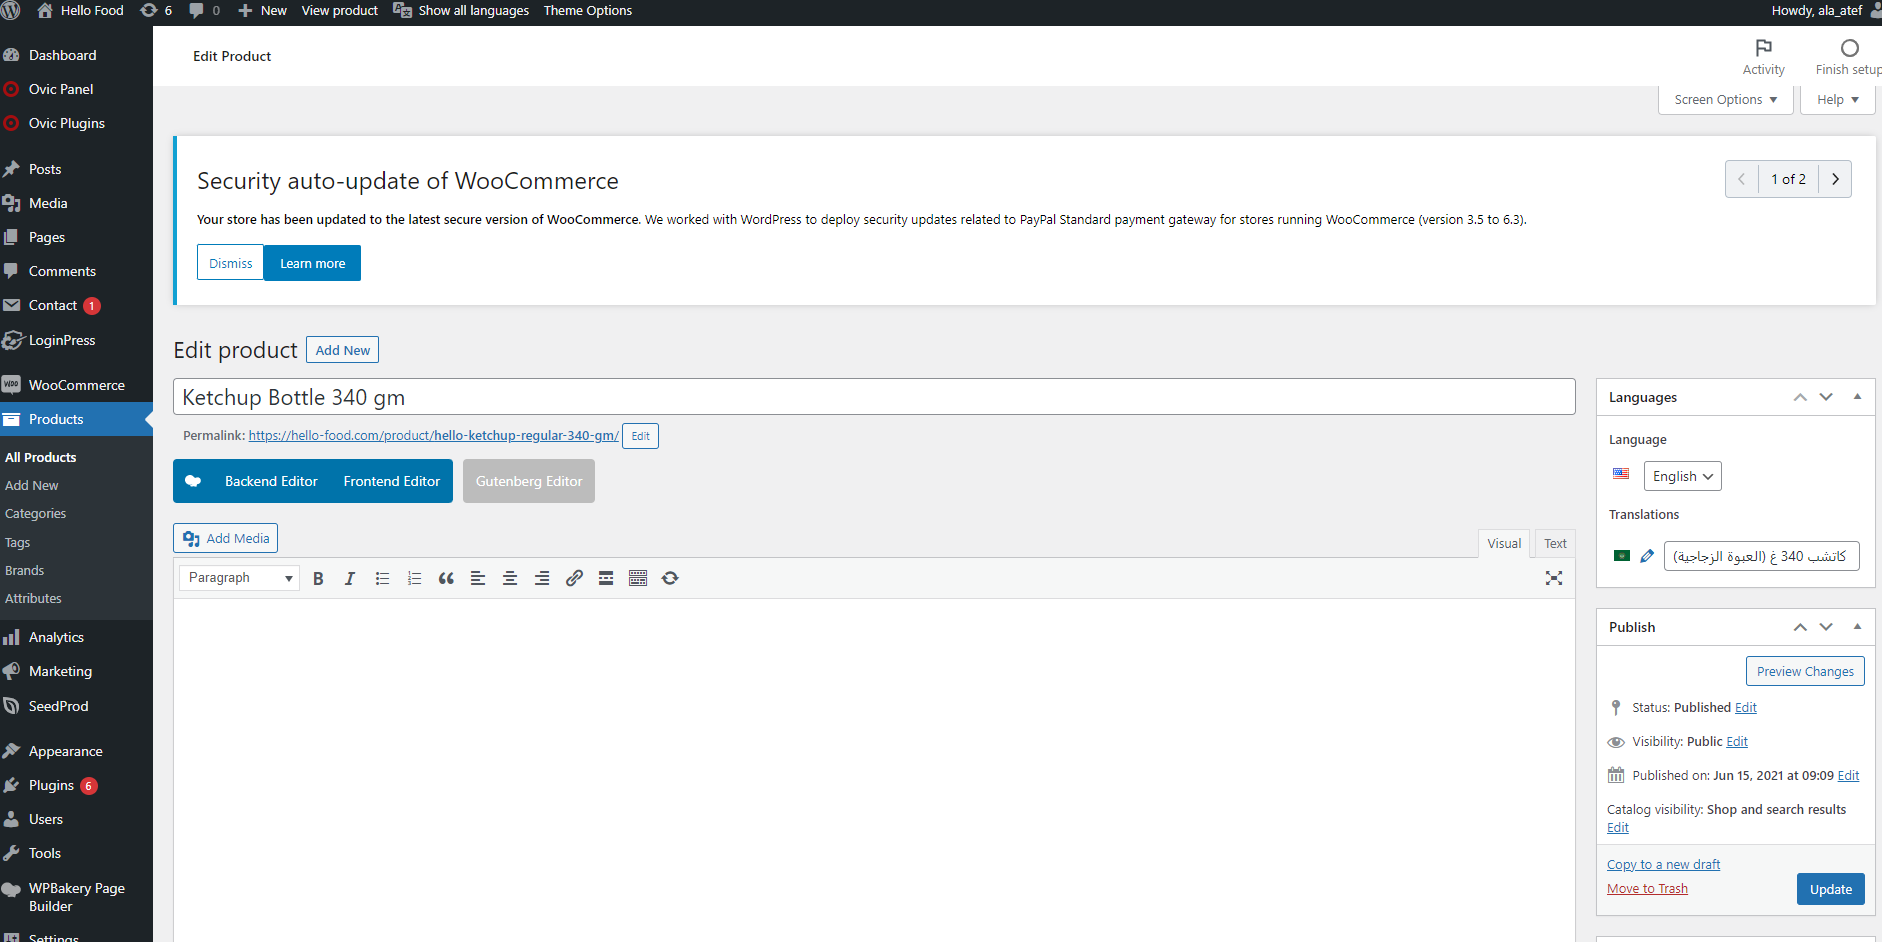The width and height of the screenshot is (1882, 942).
Task: Click Add New next to Edit product
Action: (342, 350)
